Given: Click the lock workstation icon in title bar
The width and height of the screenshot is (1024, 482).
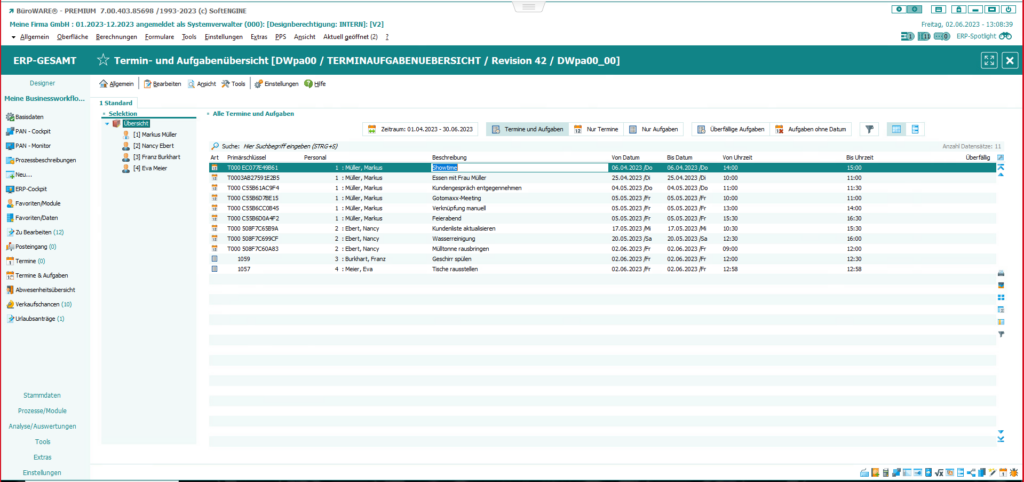Looking at the screenshot, I should pyautogui.click(x=959, y=9).
